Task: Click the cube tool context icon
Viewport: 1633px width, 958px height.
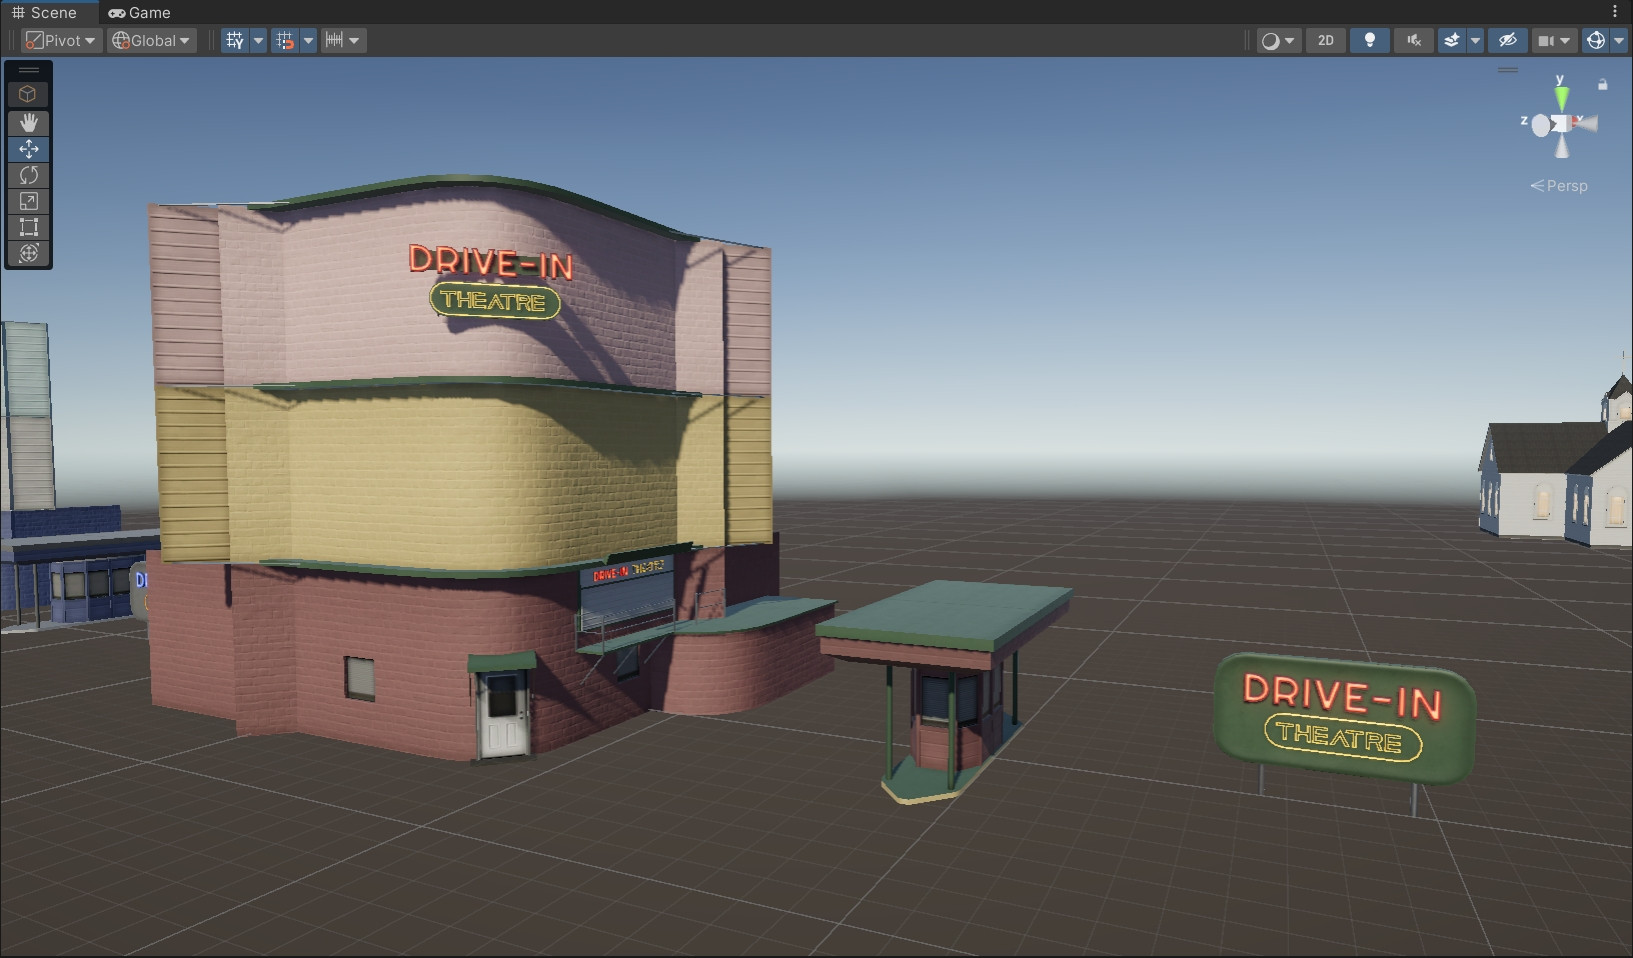Action: point(28,94)
